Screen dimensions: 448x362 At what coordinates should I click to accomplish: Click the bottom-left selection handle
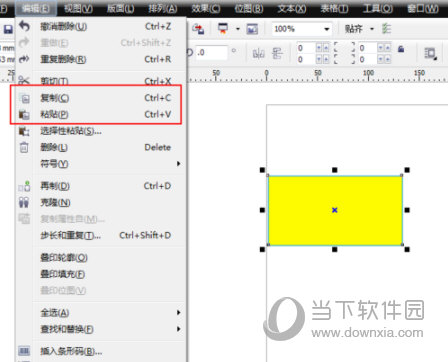(x=262, y=249)
